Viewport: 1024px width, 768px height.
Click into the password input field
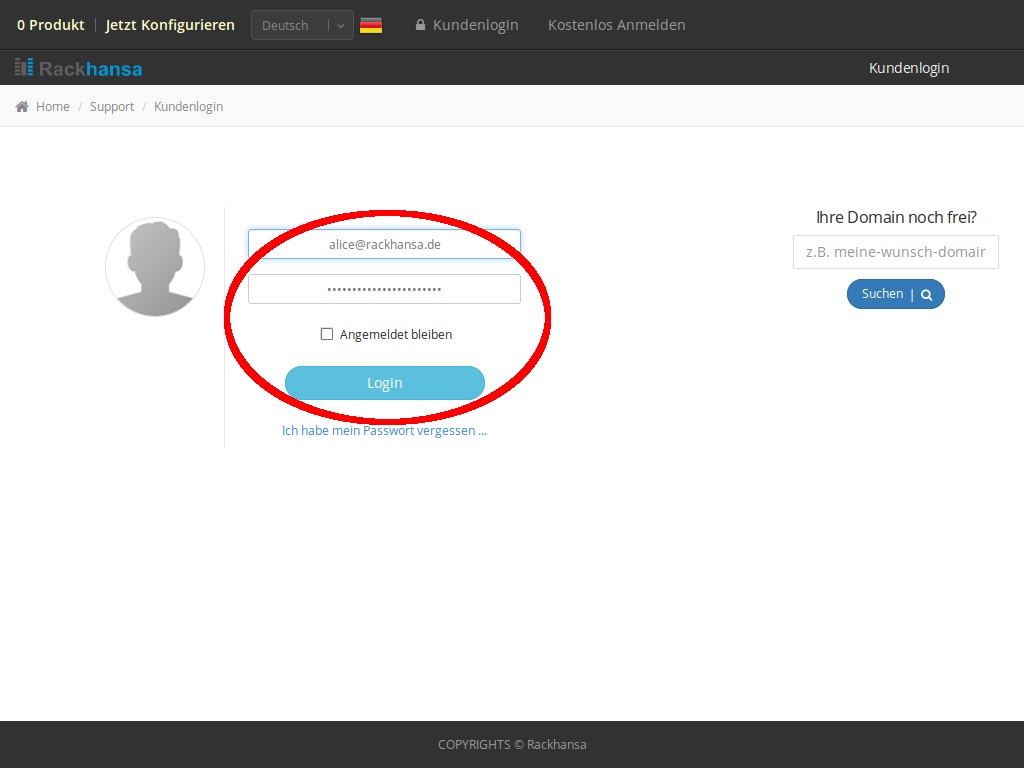click(x=384, y=289)
